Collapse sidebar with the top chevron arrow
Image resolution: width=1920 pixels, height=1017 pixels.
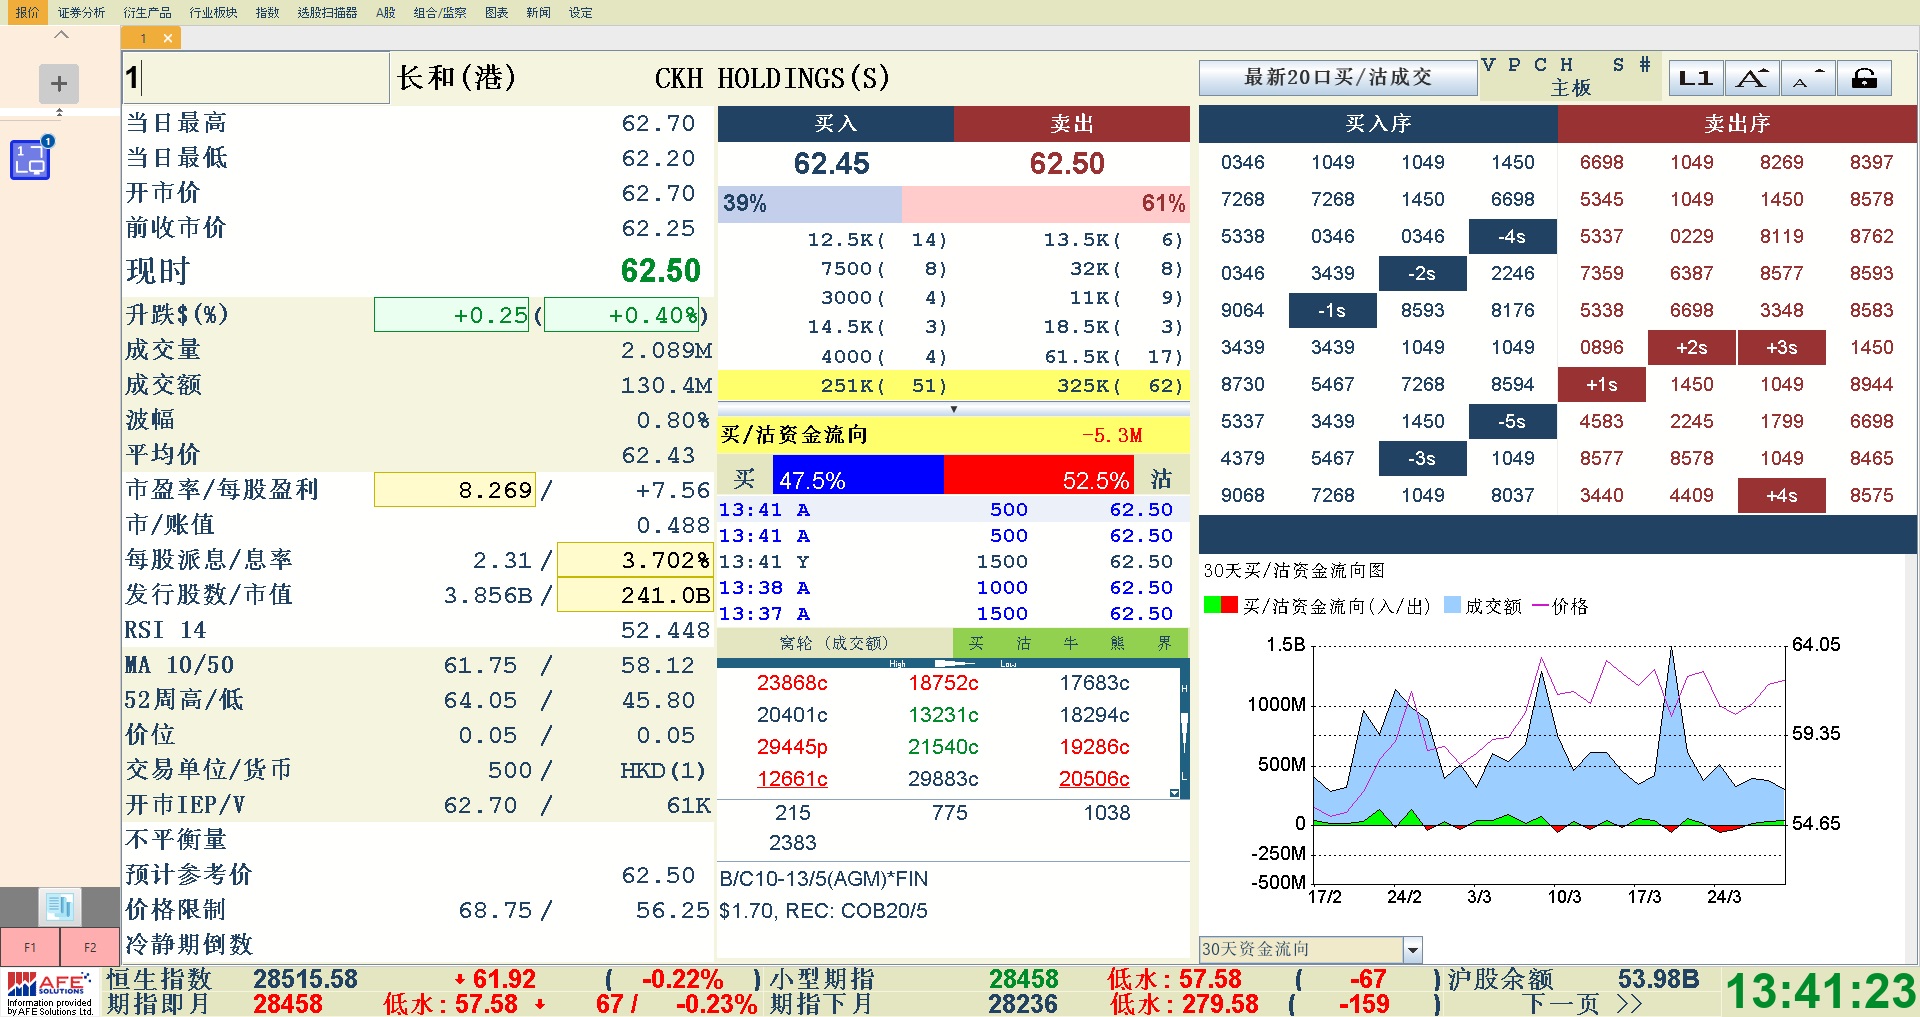pos(61,35)
